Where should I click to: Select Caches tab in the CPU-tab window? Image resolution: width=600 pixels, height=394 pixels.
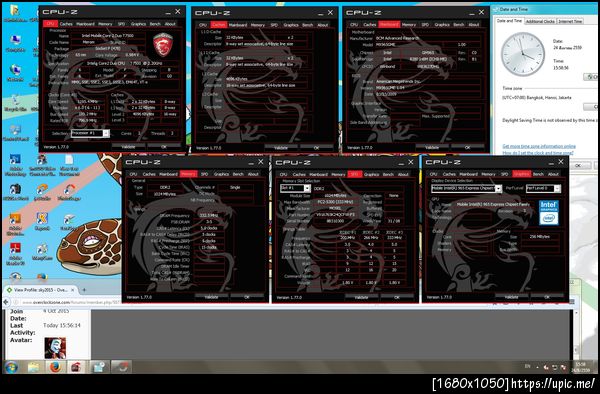click(66, 24)
